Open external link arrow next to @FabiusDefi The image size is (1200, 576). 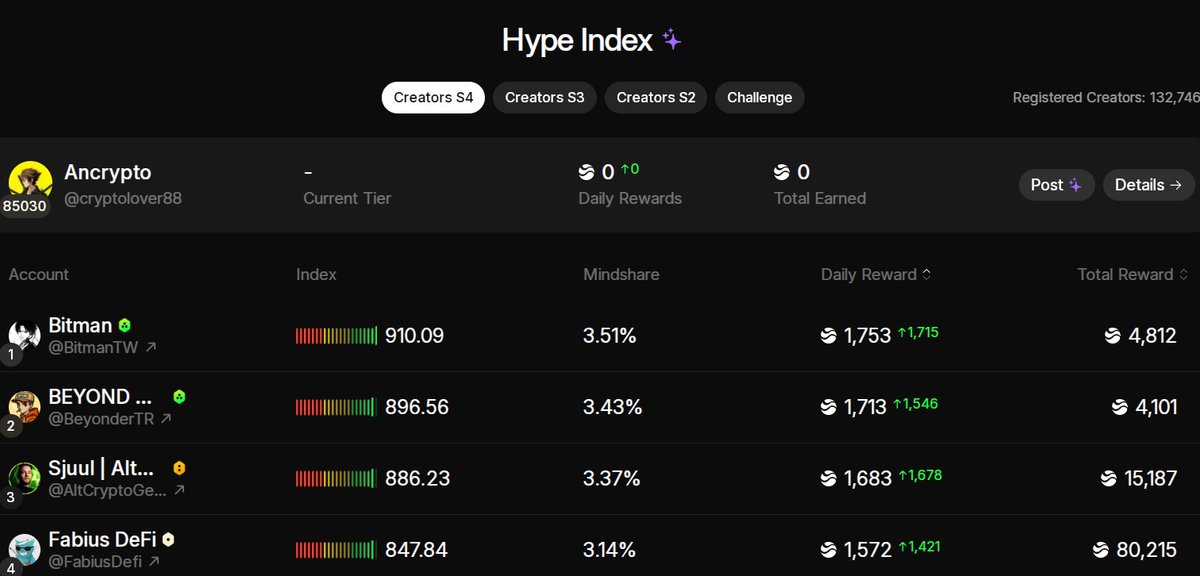tap(154, 562)
